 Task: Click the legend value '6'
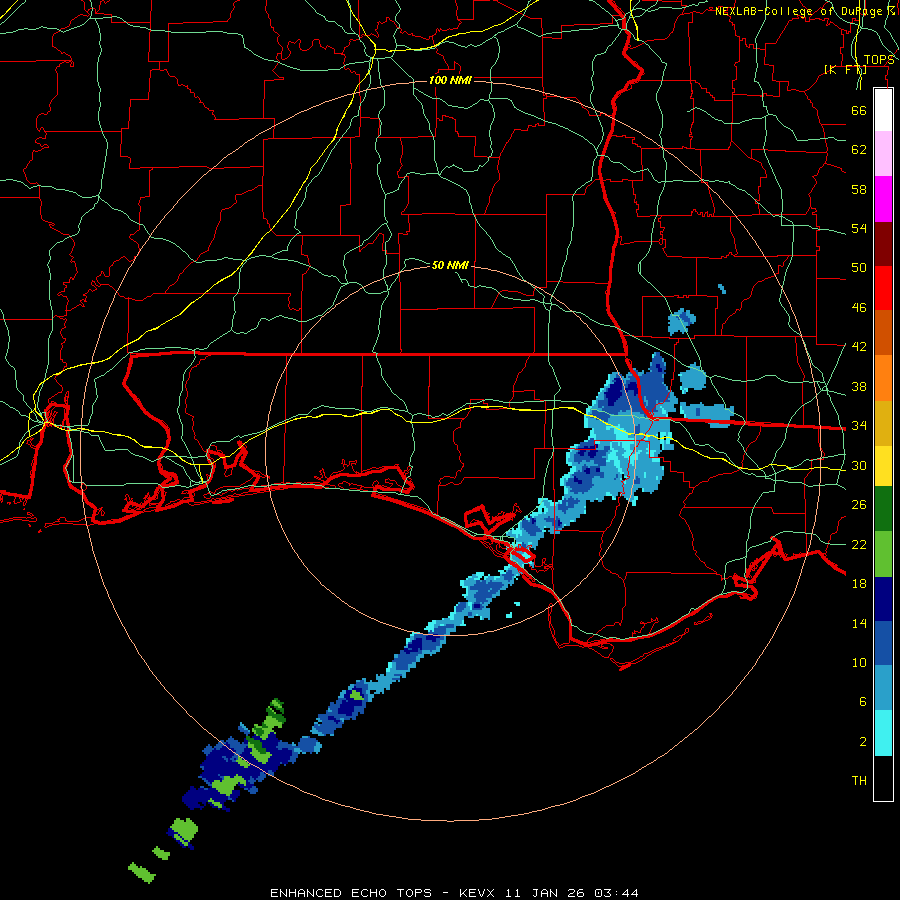[x=863, y=702]
